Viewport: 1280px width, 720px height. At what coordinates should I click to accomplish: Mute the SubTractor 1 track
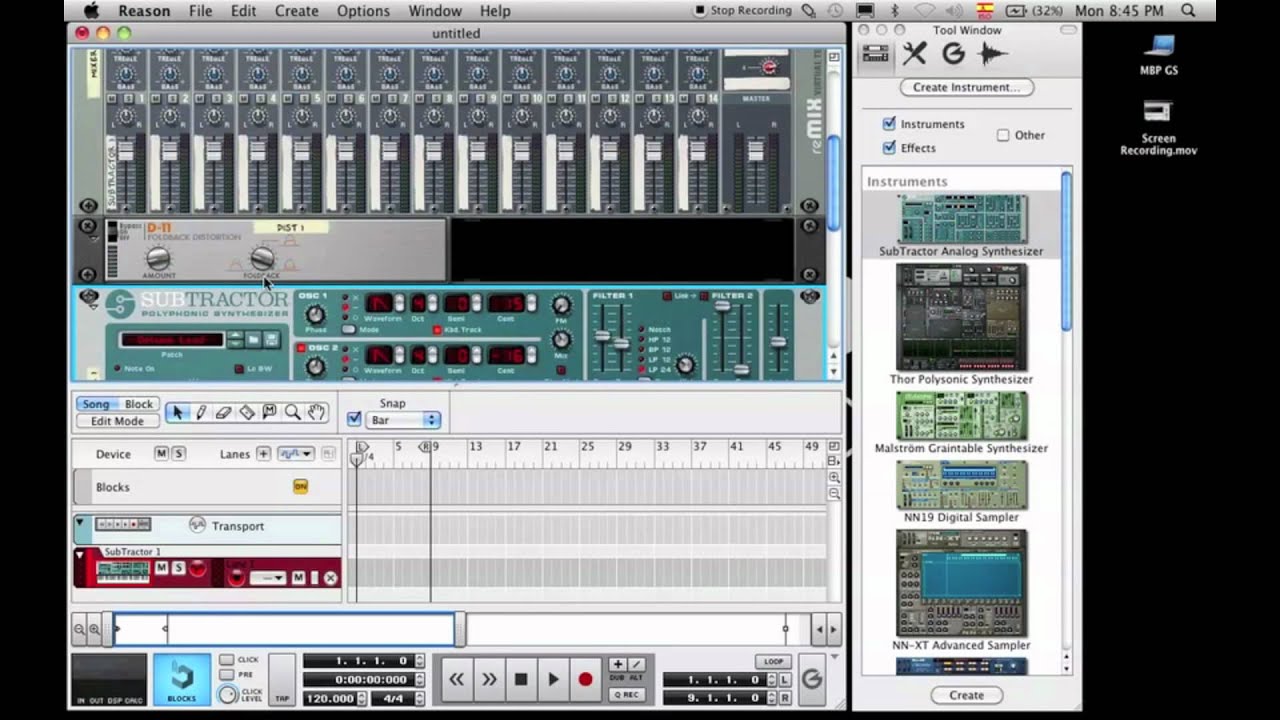click(161, 568)
